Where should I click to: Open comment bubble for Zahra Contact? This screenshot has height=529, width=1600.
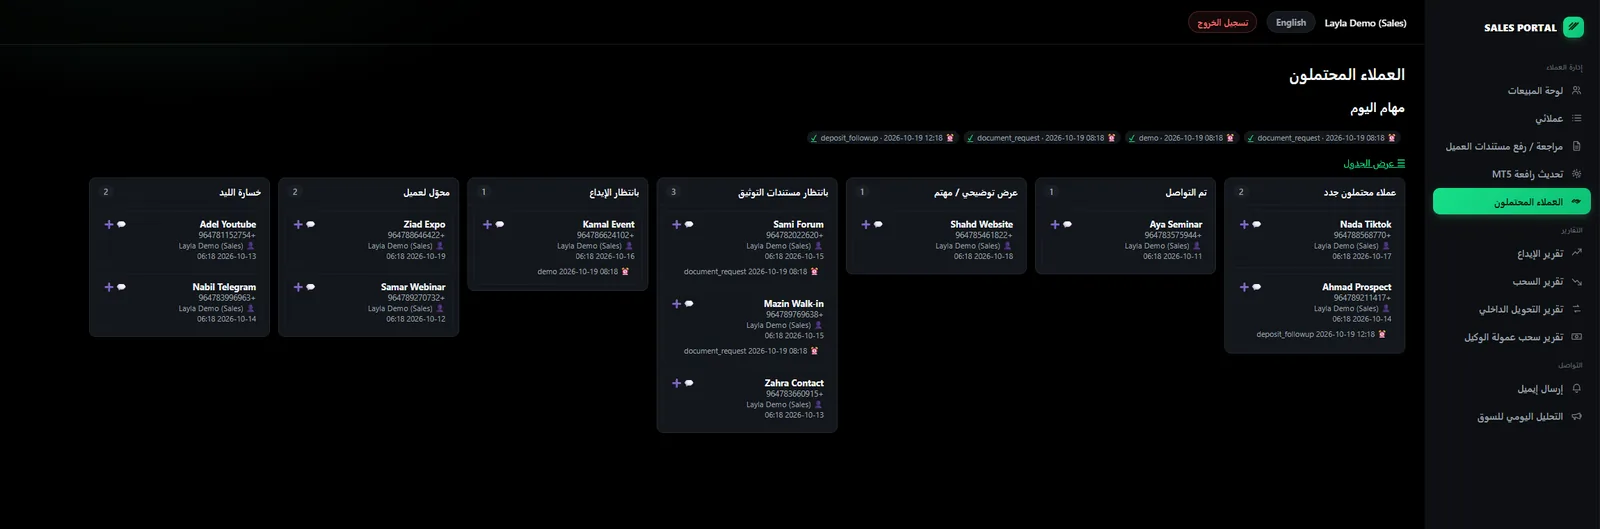689,383
